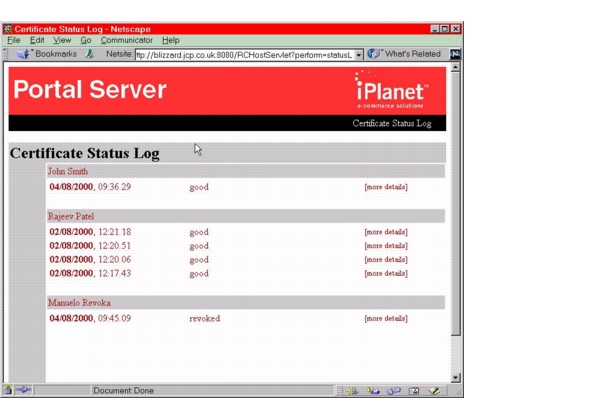Open more details for the 12:20.06 entry
The height and width of the screenshot is (401, 610).
pyautogui.click(x=386, y=260)
